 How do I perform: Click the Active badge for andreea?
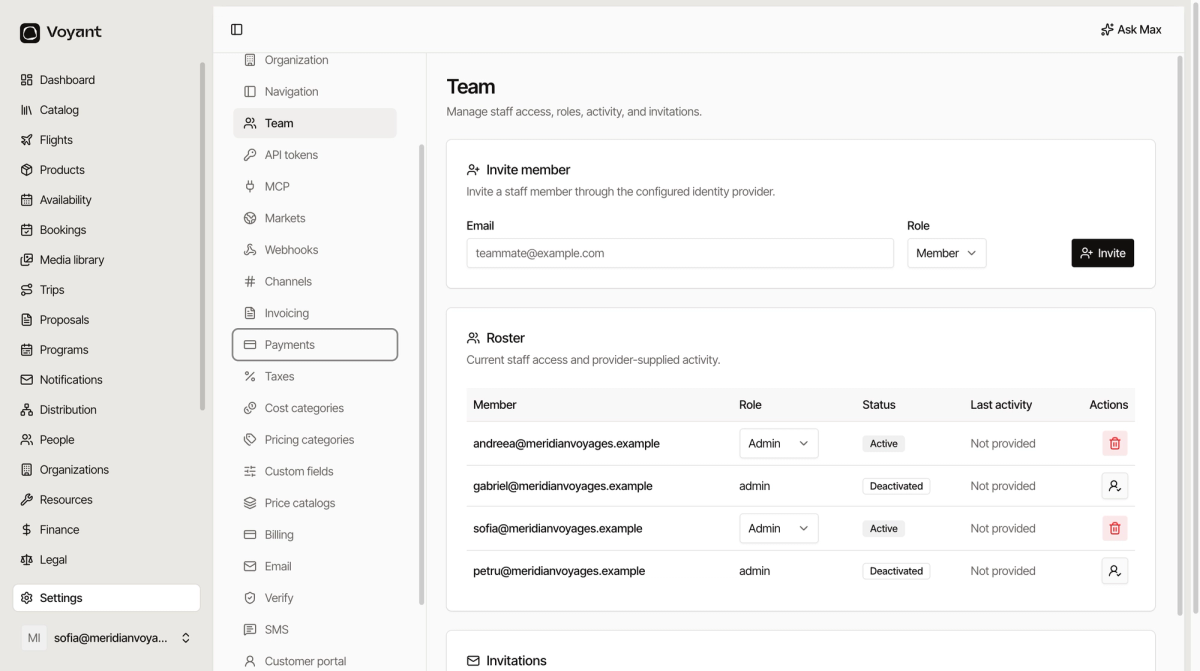point(883,443)
